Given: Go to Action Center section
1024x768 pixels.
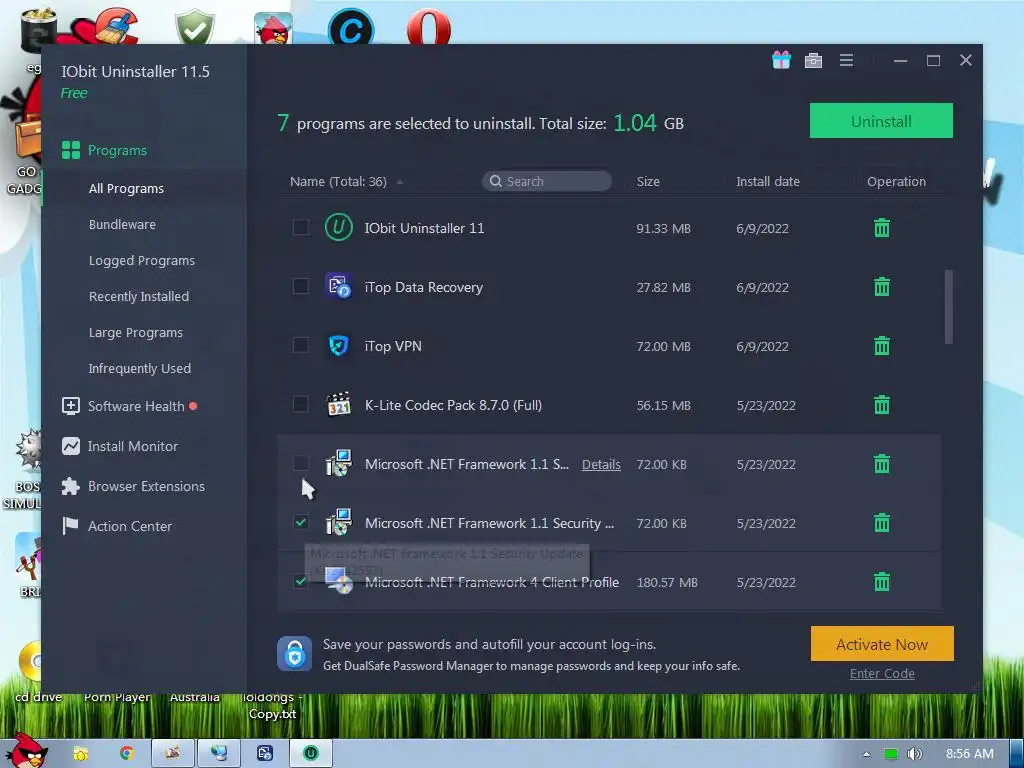Looking at the screenshot, I should pos(130,526).
